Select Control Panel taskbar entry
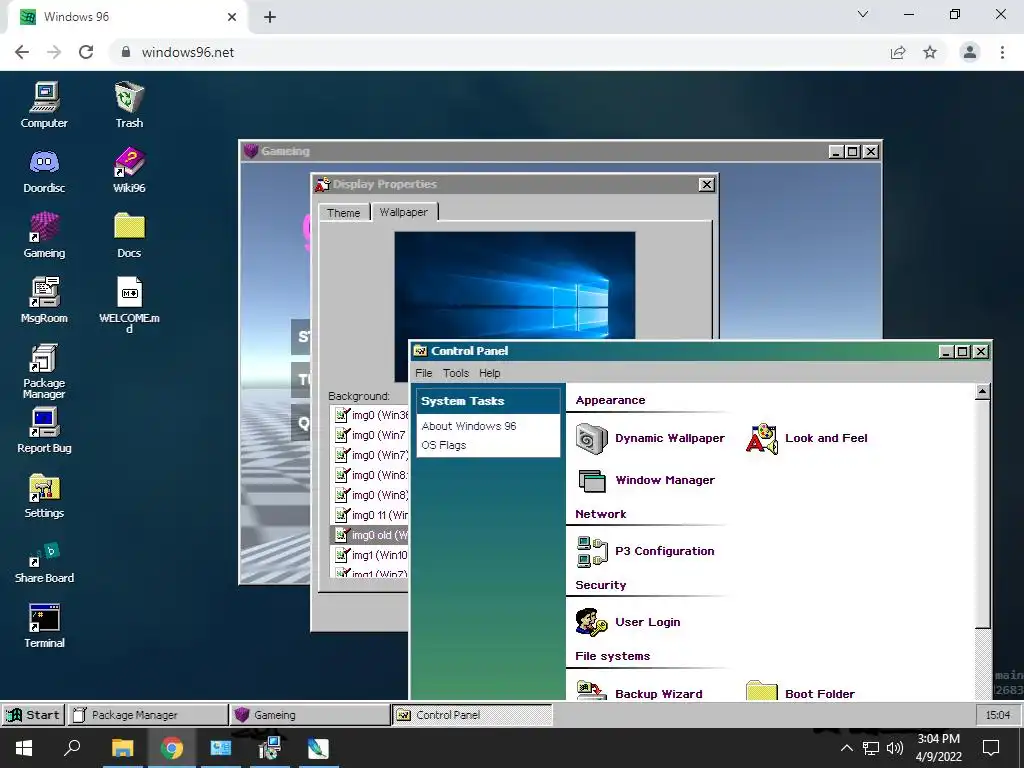1024x768 pixels. point(472,714)
